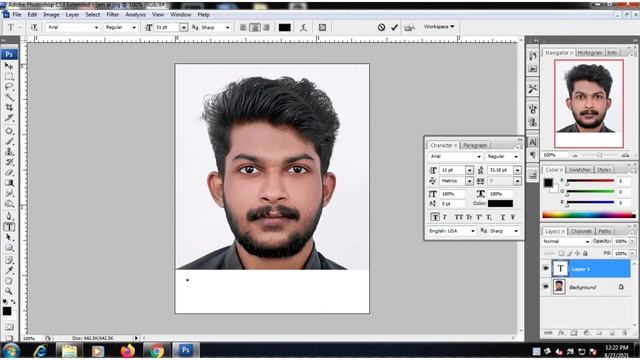Select the Eyedropper tool
The width and height of the screenshot is (640, 360).
9,270
